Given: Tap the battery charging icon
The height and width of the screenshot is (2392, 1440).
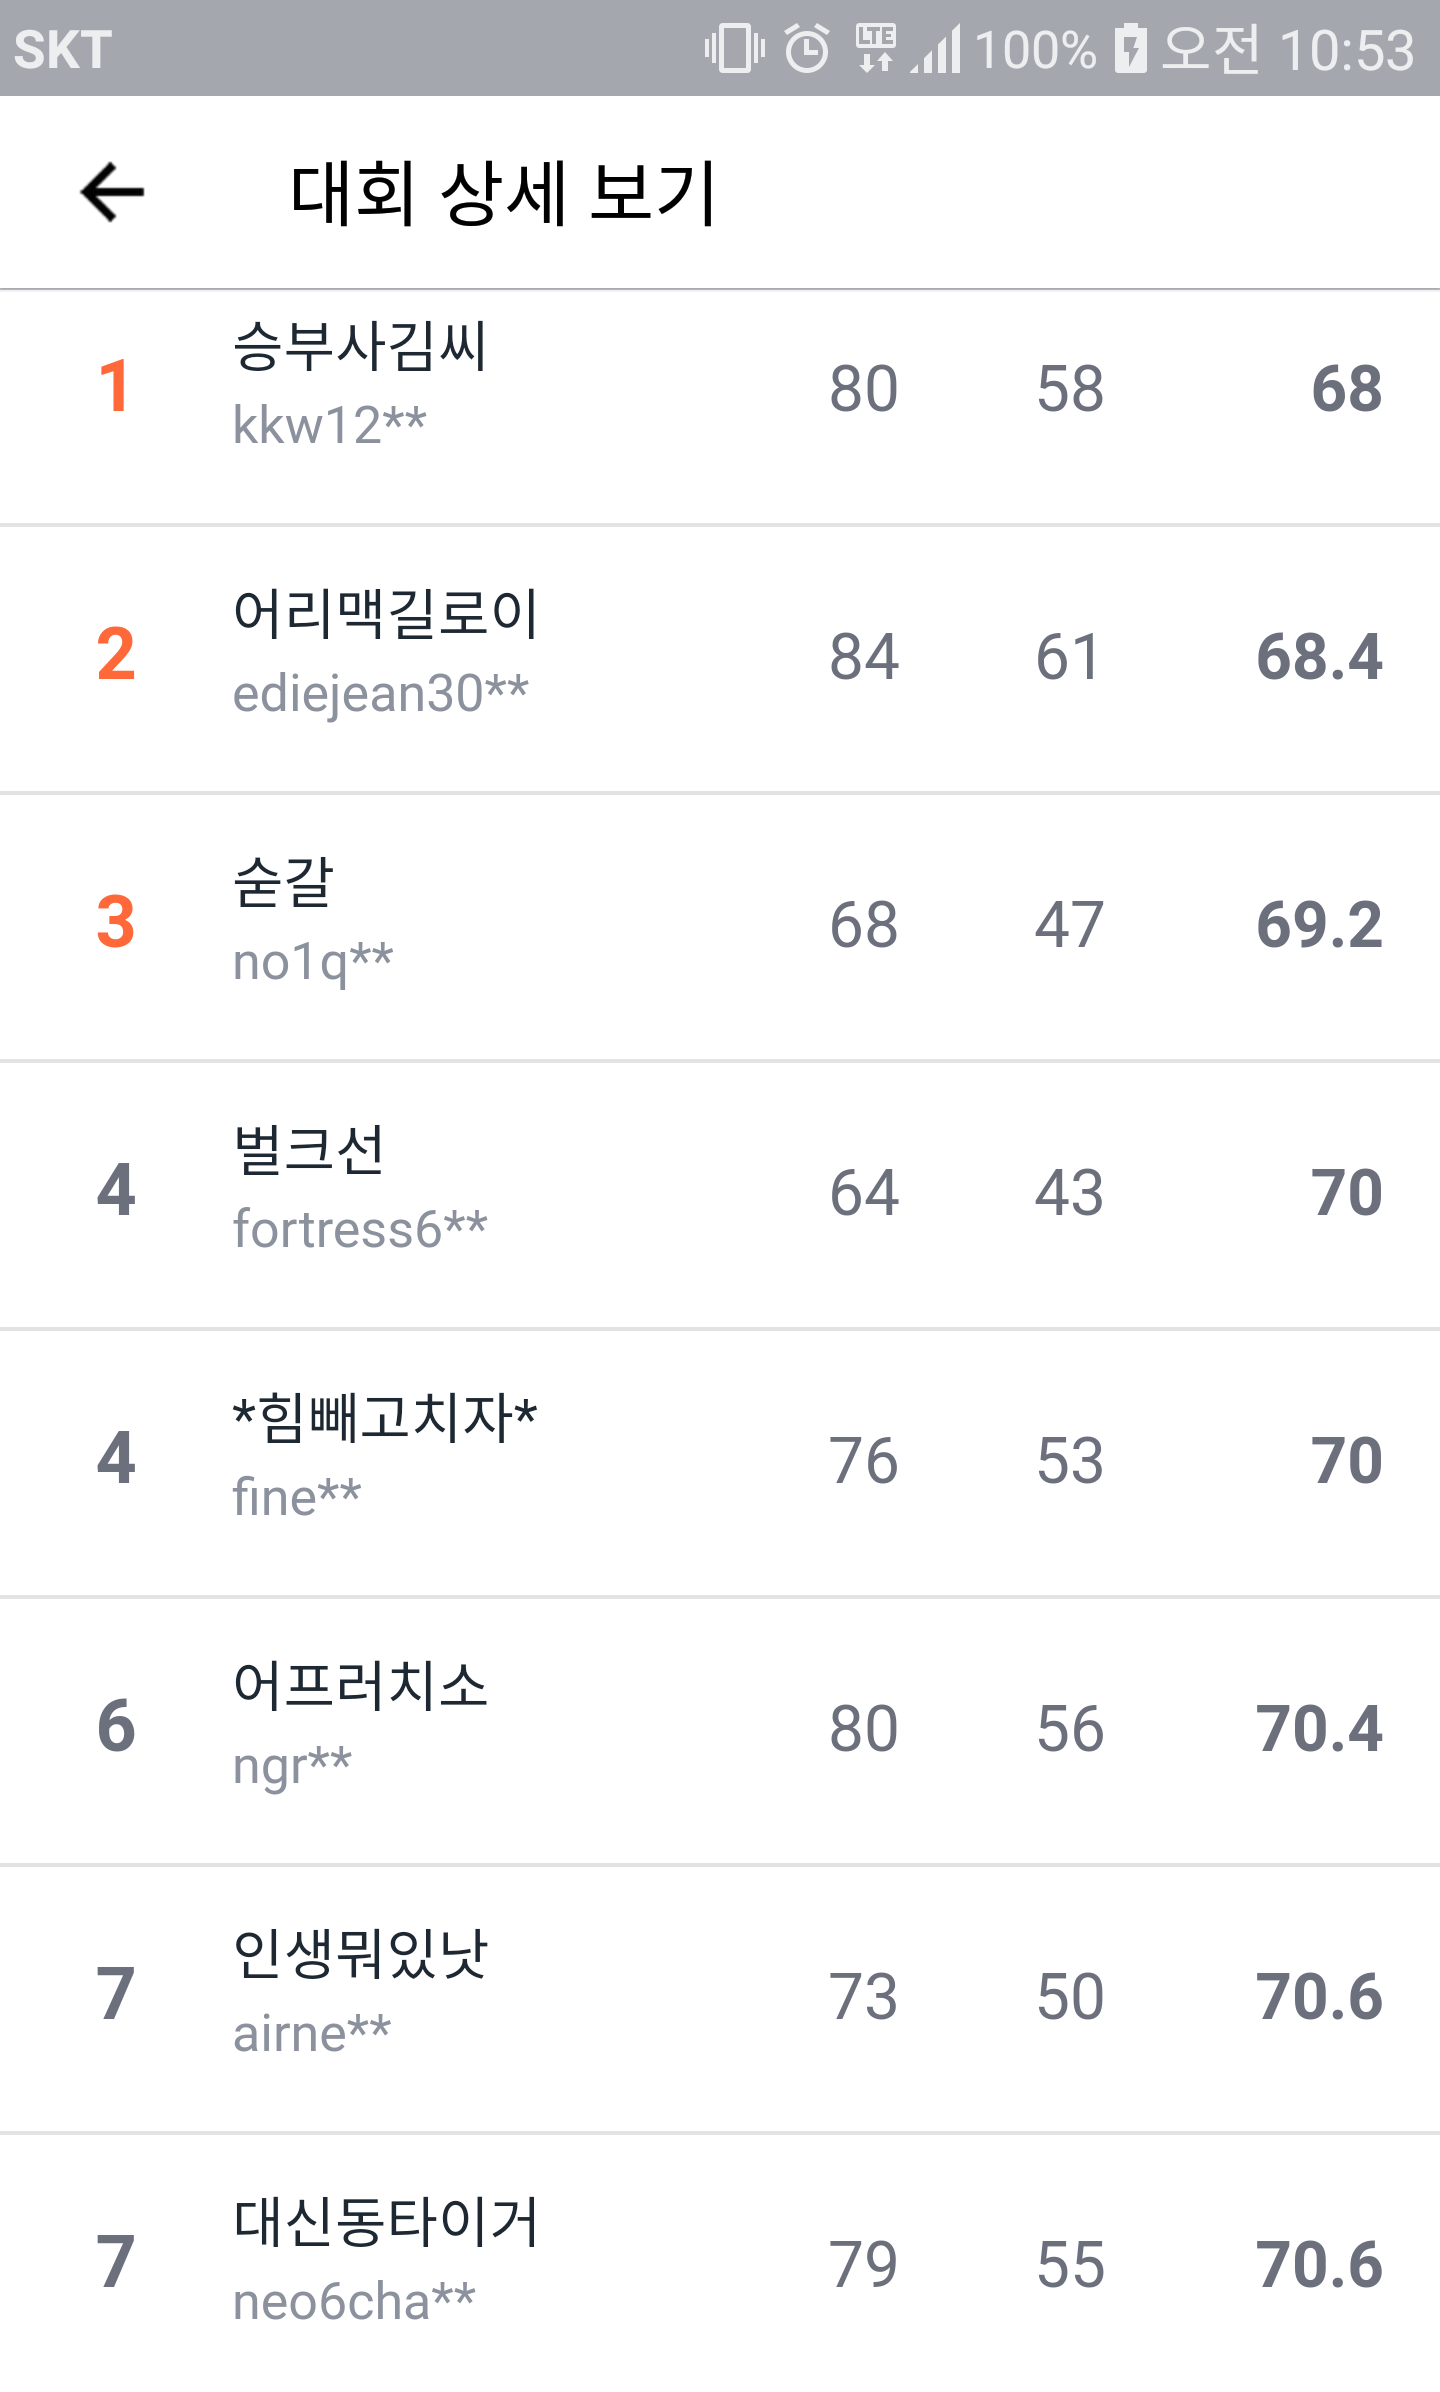Looking at the screenshot, I should pos(1130,48).
